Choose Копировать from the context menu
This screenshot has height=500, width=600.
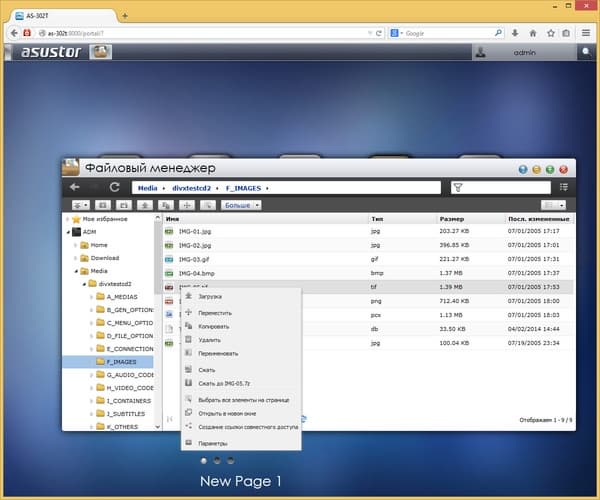tap(241, 326)
